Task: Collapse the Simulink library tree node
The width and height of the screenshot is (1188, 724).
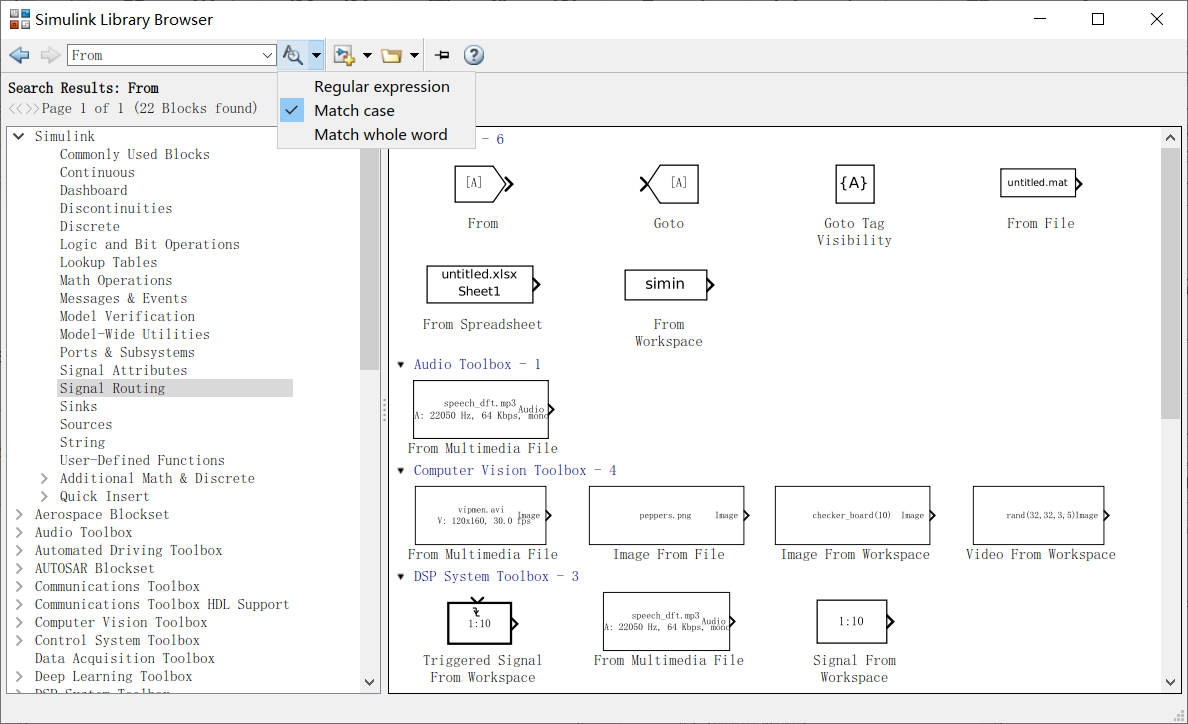Action: 17,135
